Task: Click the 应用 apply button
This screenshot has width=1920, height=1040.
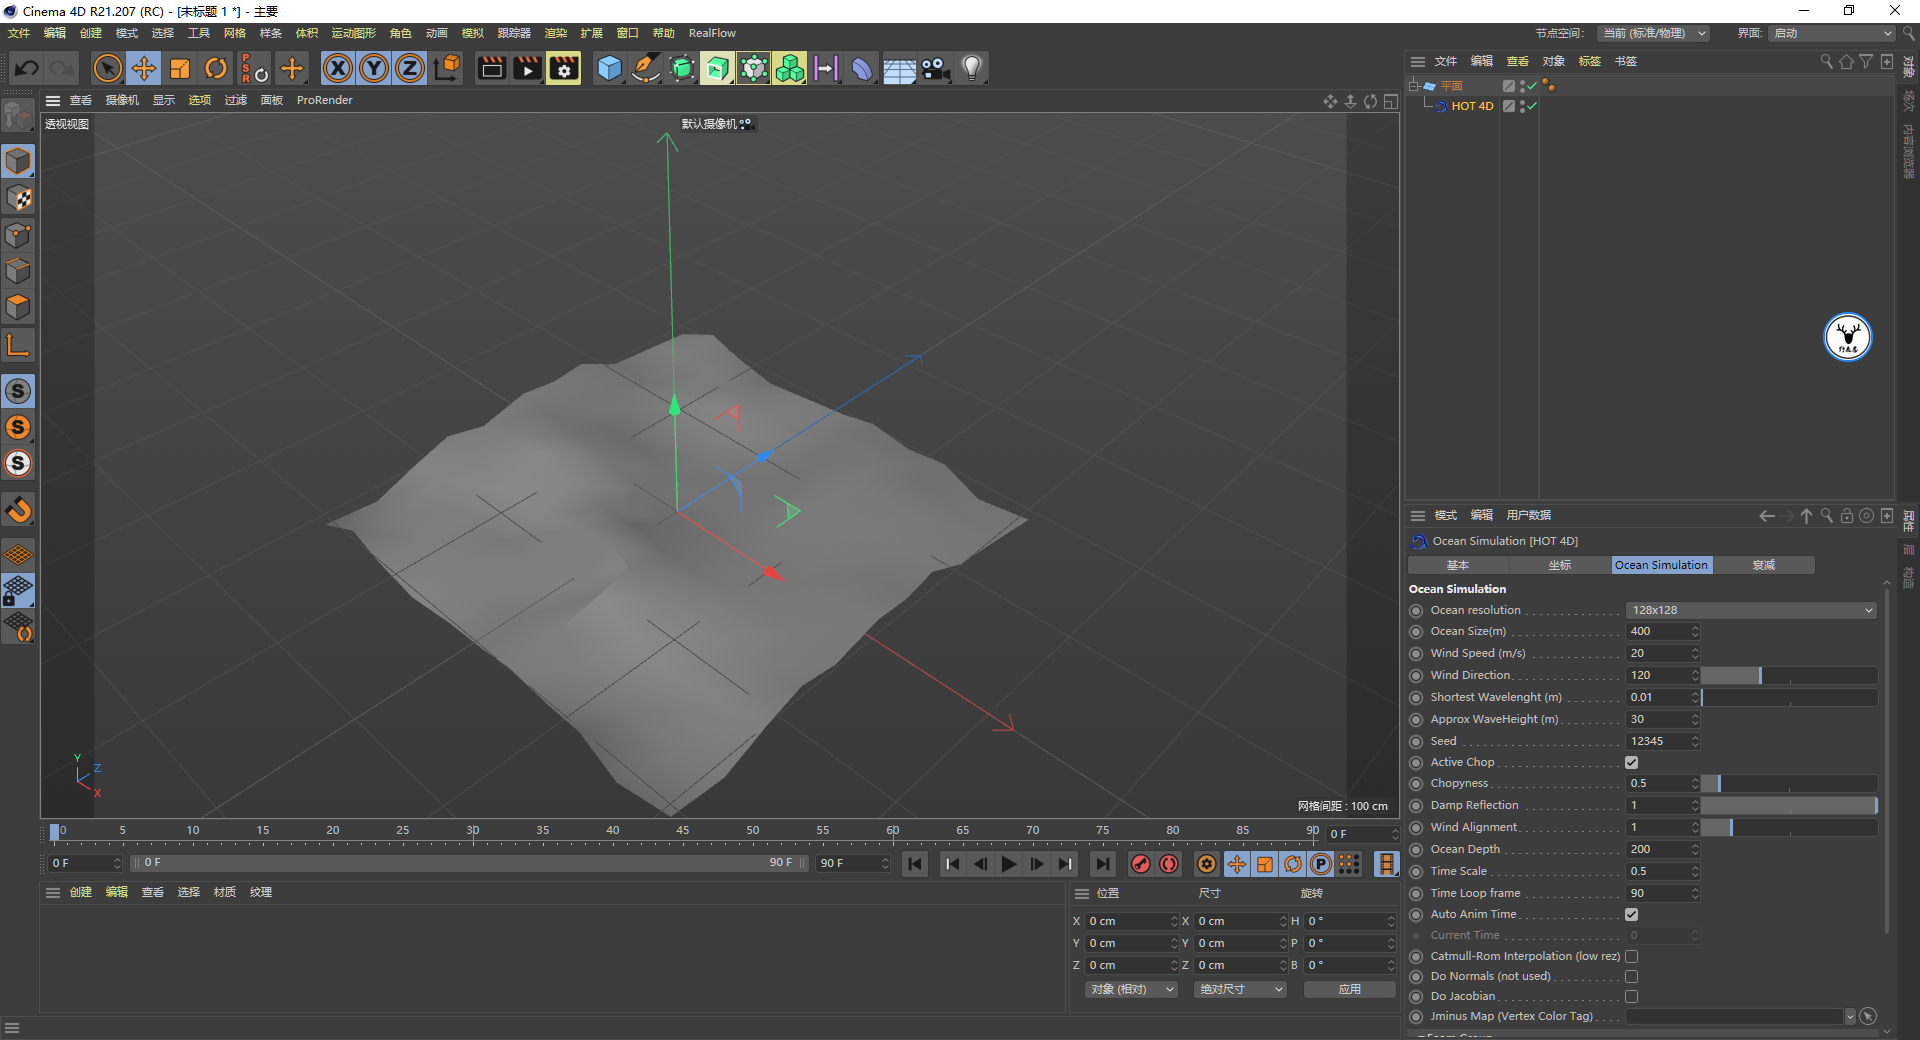Action: [1350, 989]
